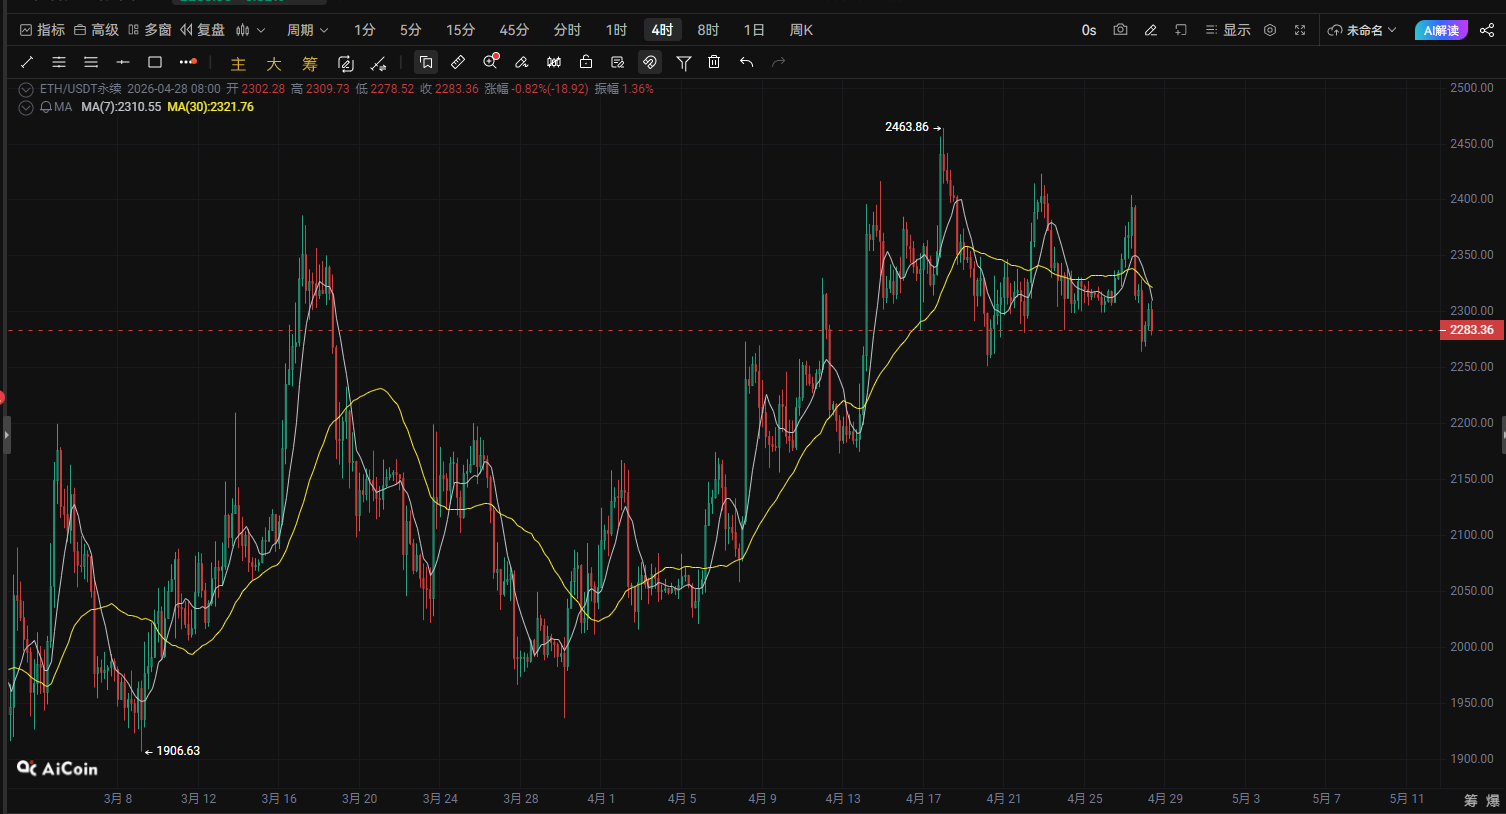
Task: Switch to the 15分 timeframe
Action: pyautogui.click(x=461, y=30)
